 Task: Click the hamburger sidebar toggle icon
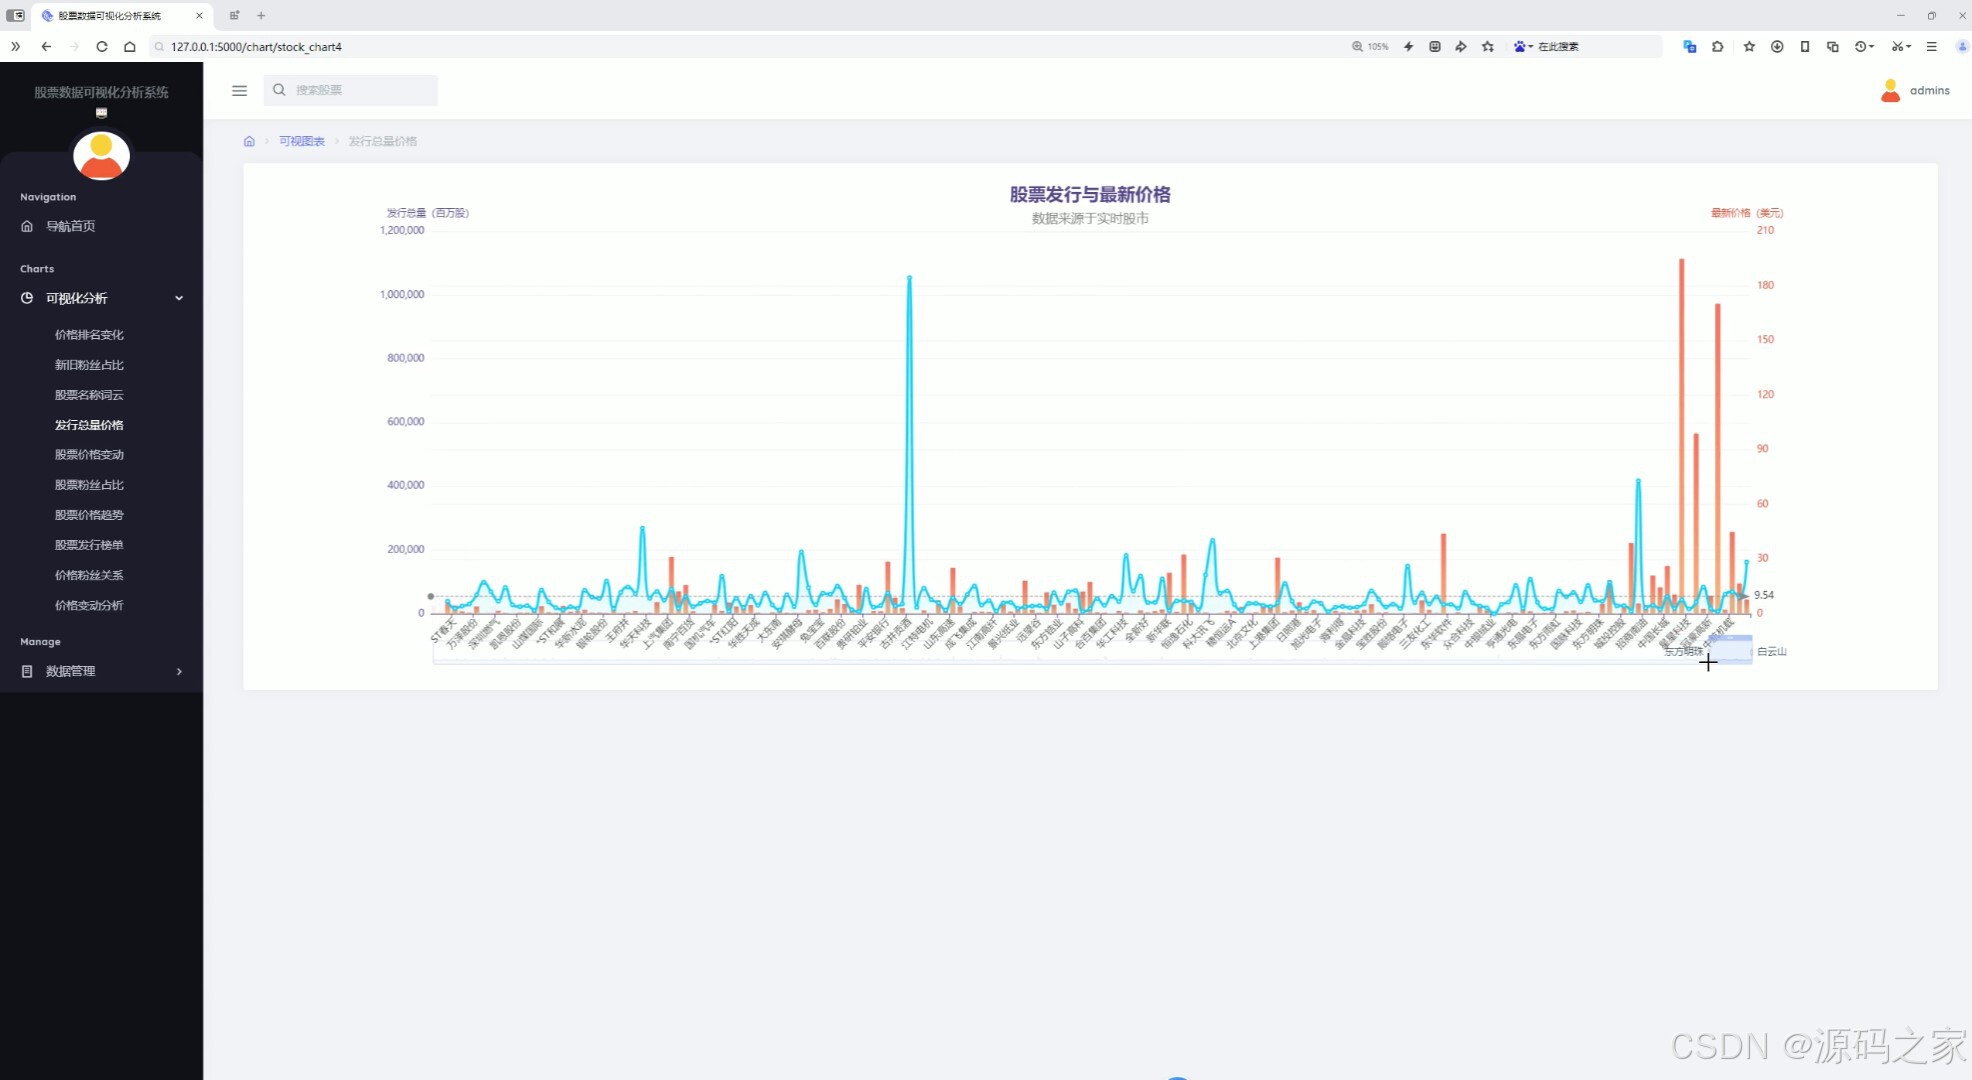[x=239, y=90]
